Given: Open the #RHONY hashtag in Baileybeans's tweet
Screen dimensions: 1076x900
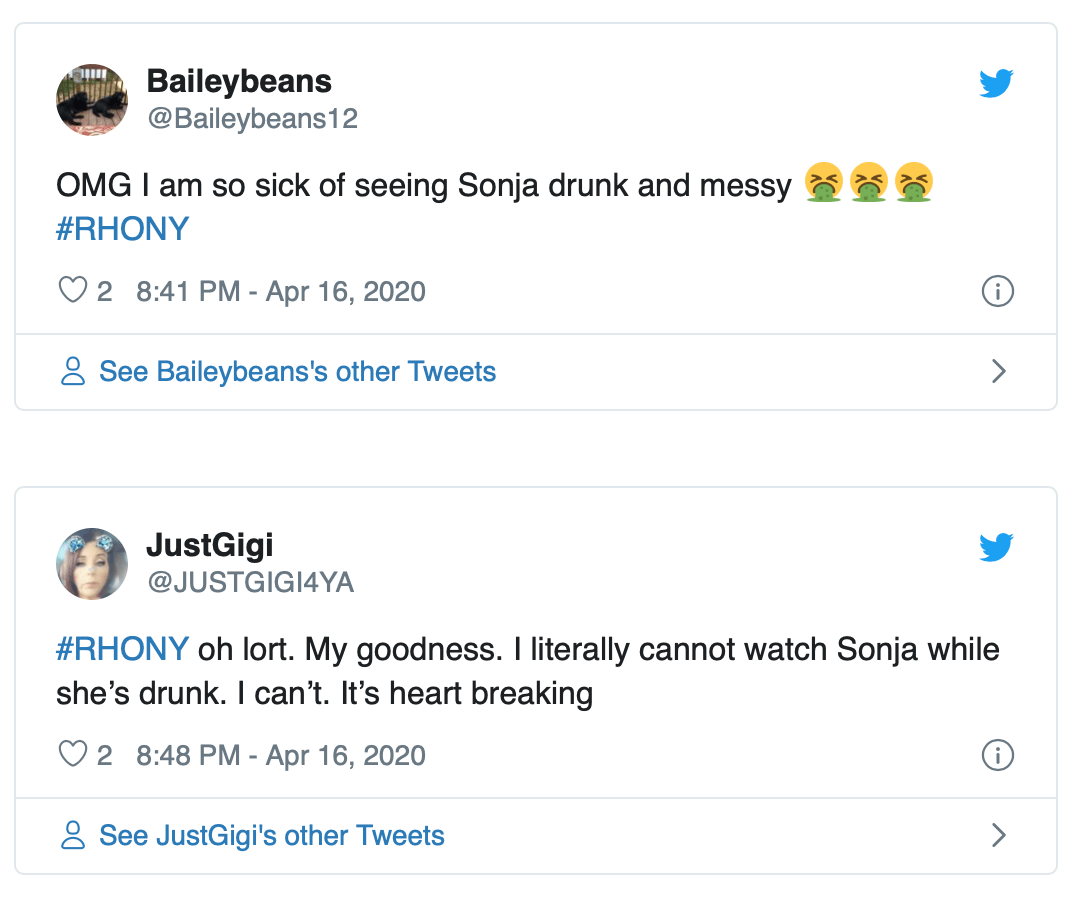Looking at the screenshot, I should [x=122, y=229].
